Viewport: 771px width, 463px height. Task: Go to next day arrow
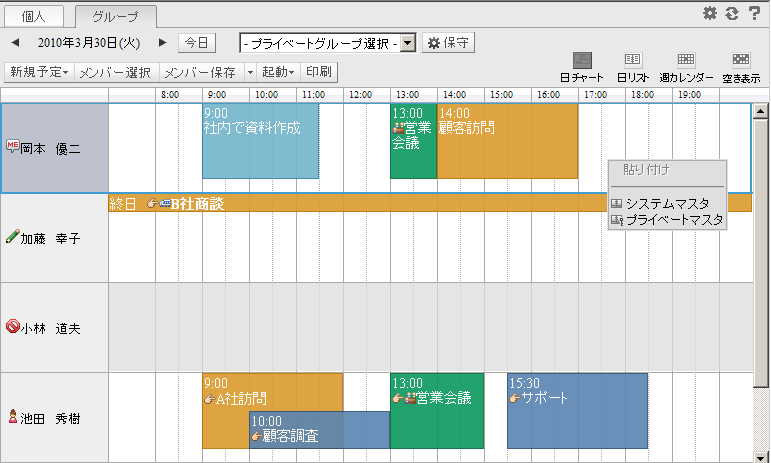pos(163,43)
